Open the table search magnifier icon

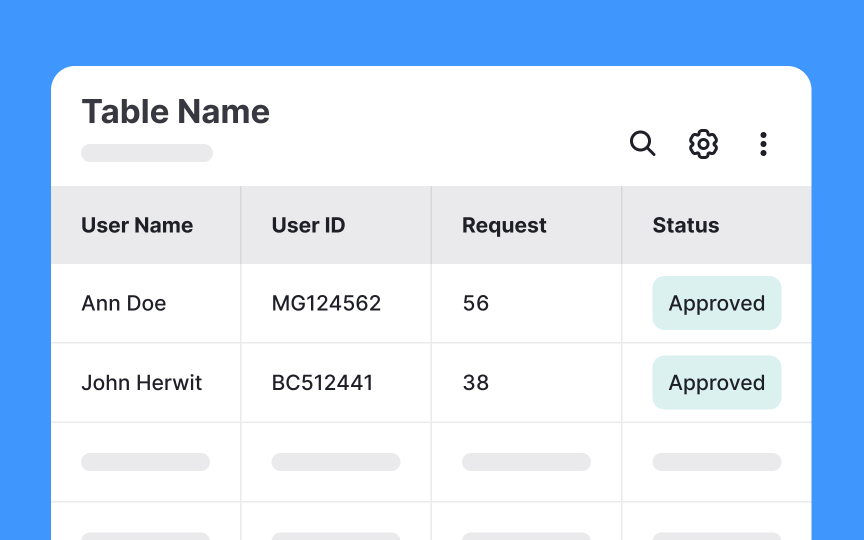[642, 144]
